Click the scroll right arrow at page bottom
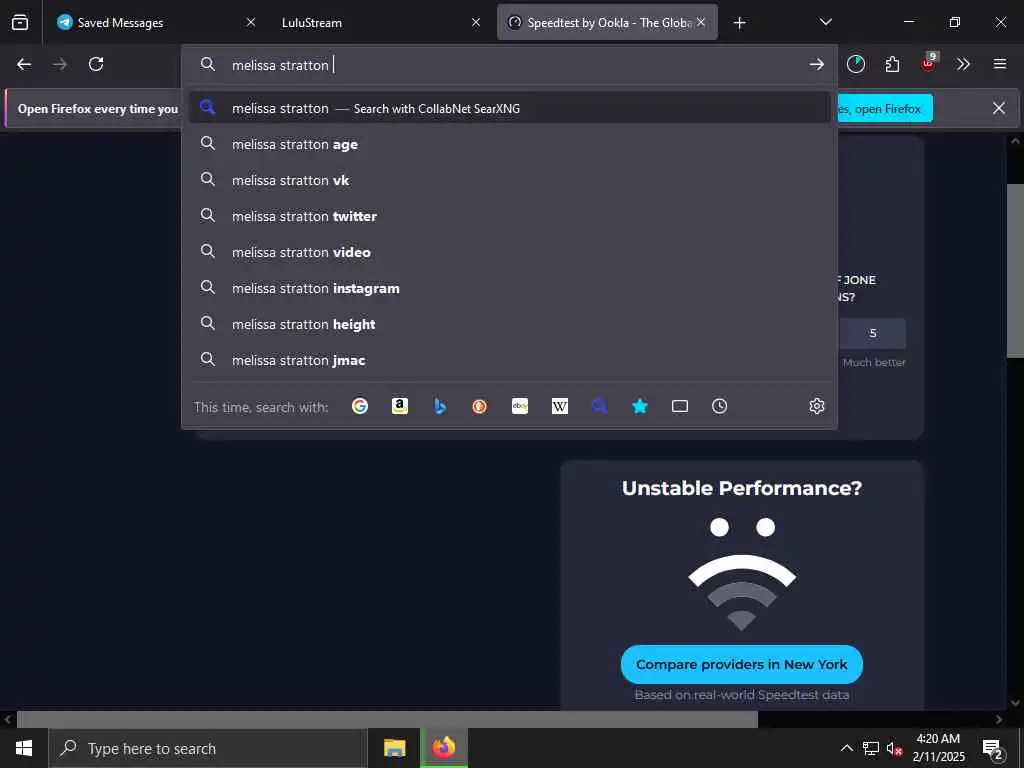This screenshot has width=1024, height=768. click(x=999, y=720)
